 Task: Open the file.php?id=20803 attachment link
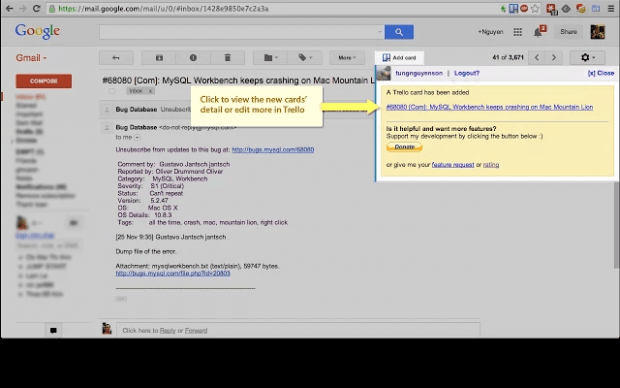(x=173, y=273)
